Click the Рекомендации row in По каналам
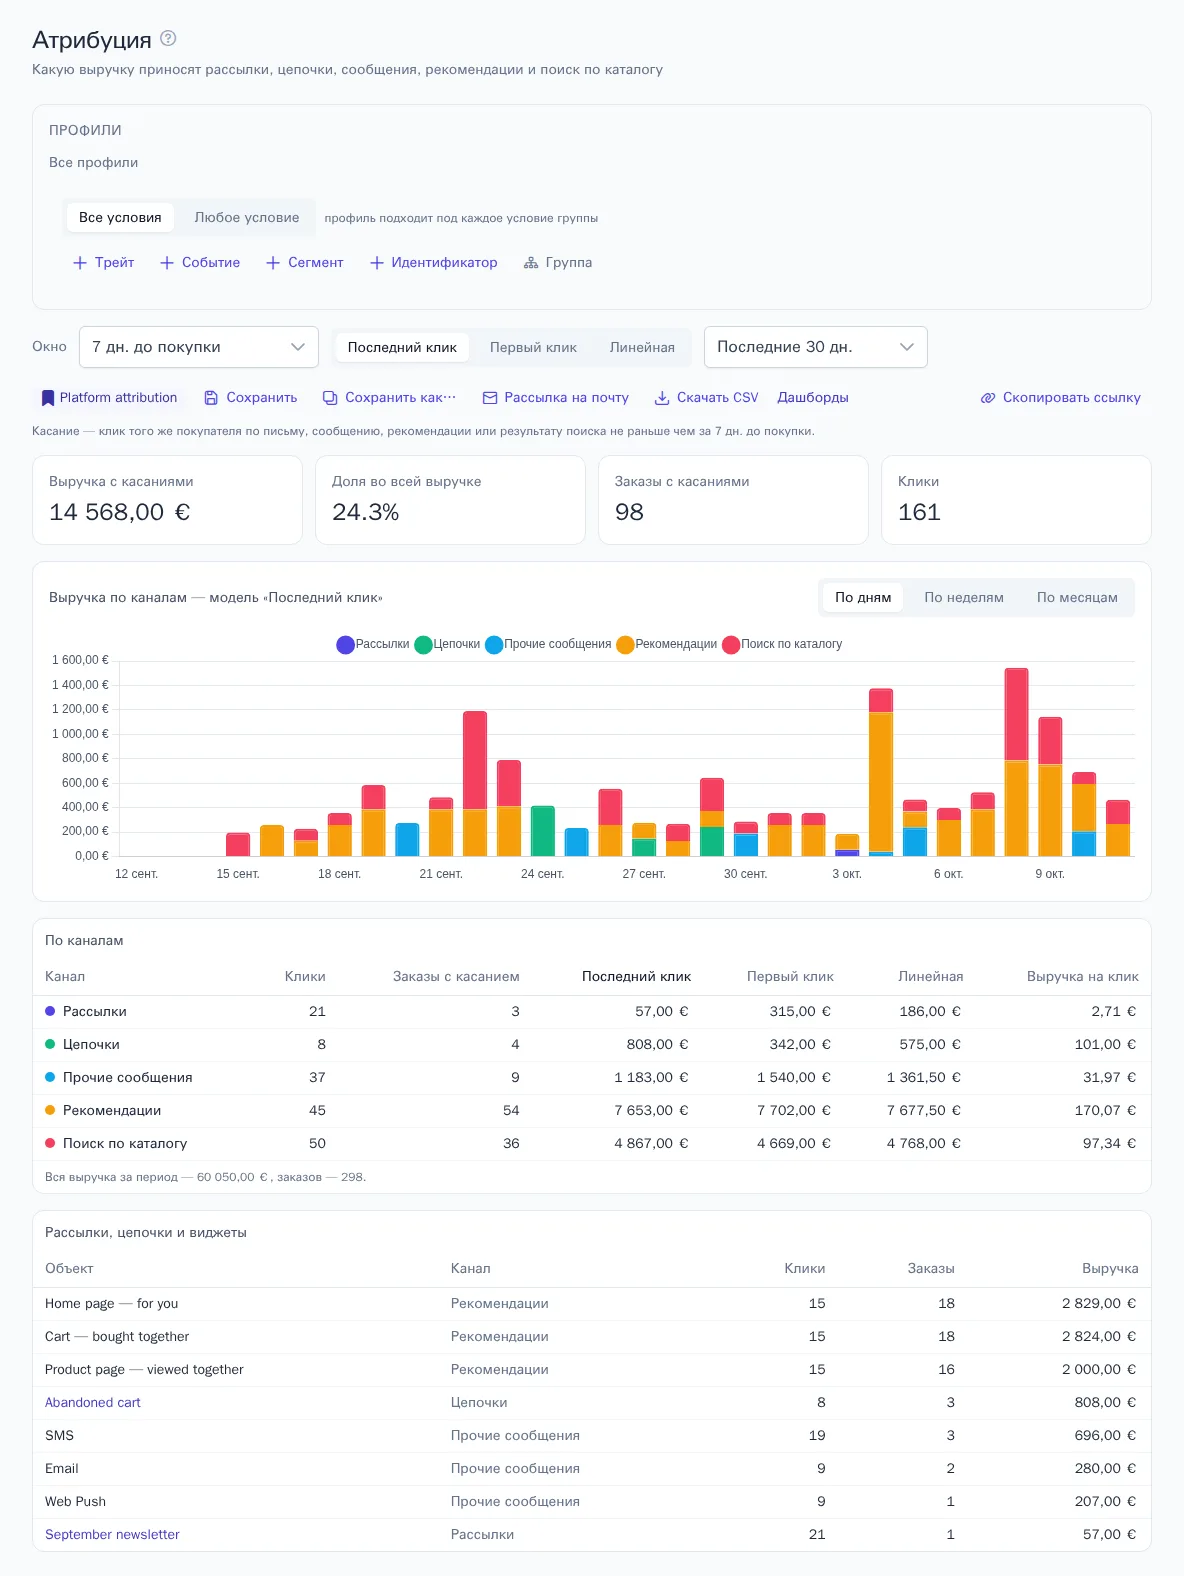 (x=592, y=1111)
